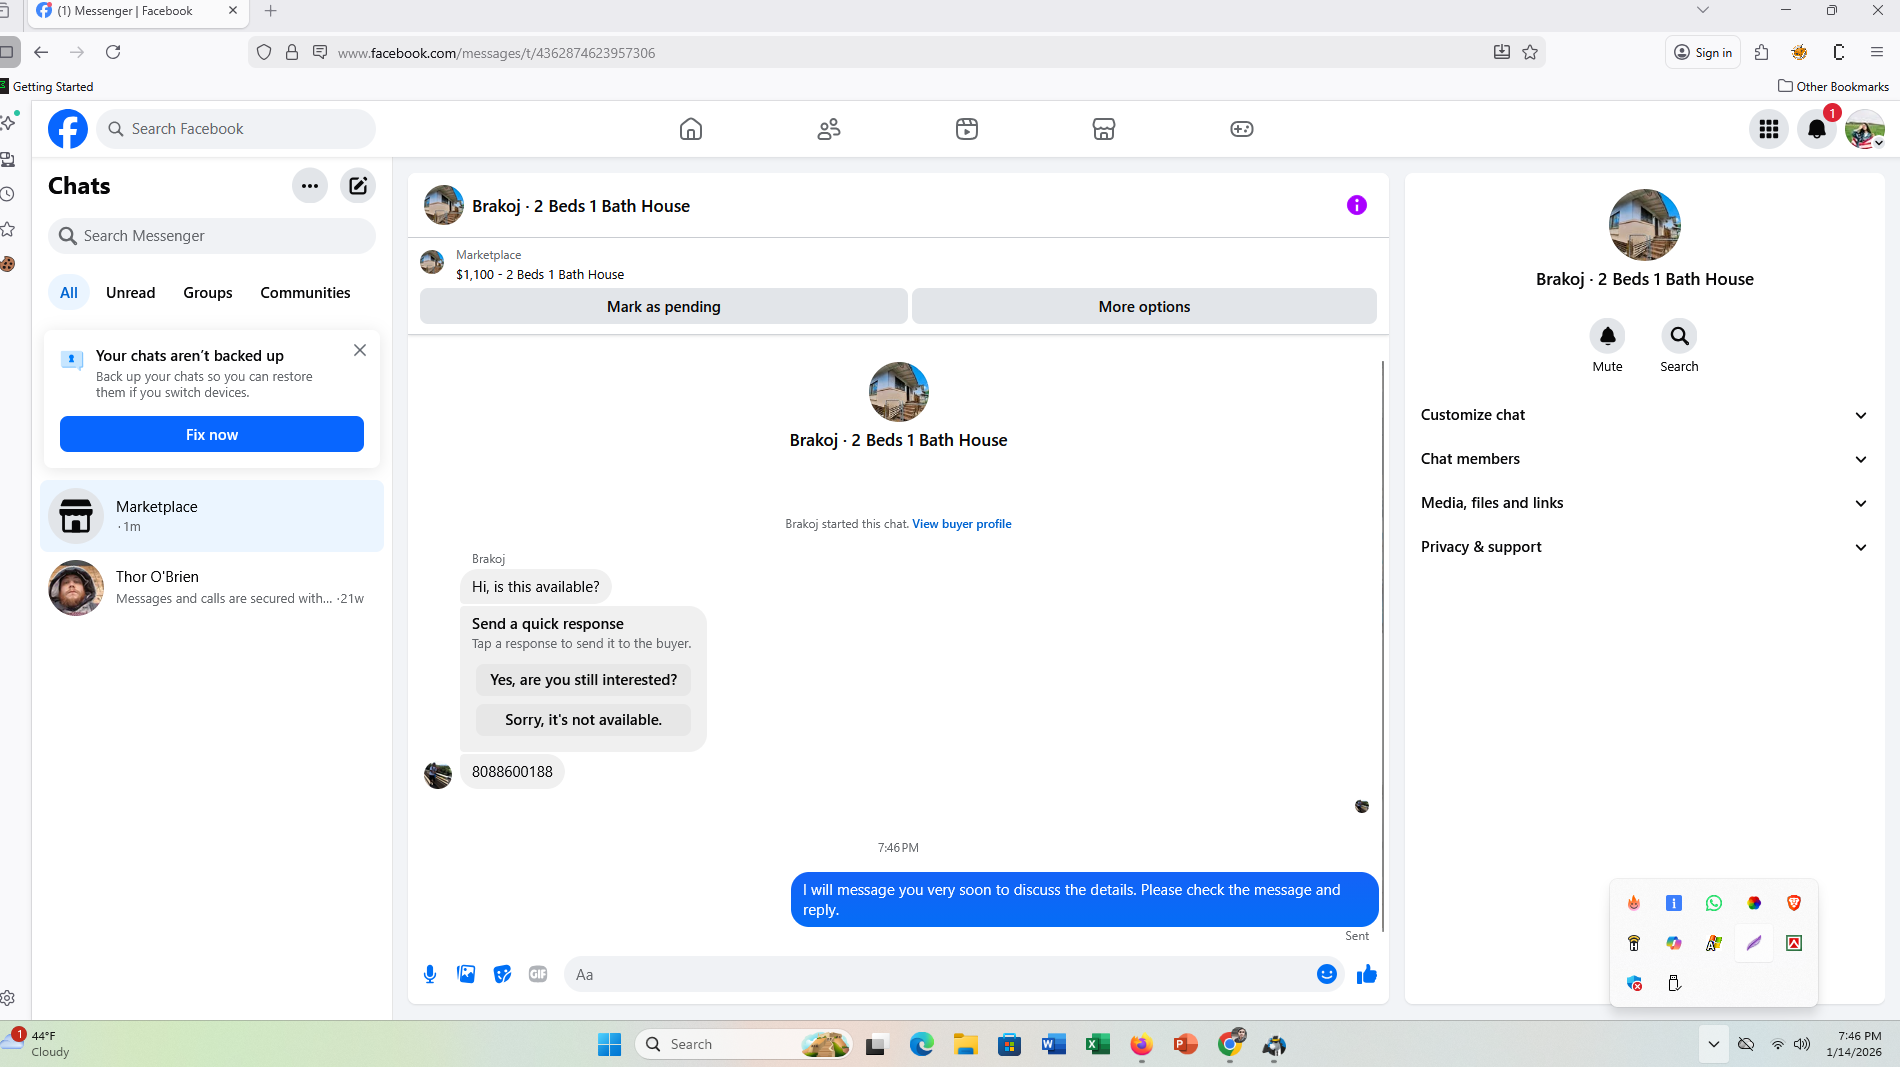Screen dimensions: 1900x1067
Task: Open a new browser tab
Action: (x=270, y=11)
